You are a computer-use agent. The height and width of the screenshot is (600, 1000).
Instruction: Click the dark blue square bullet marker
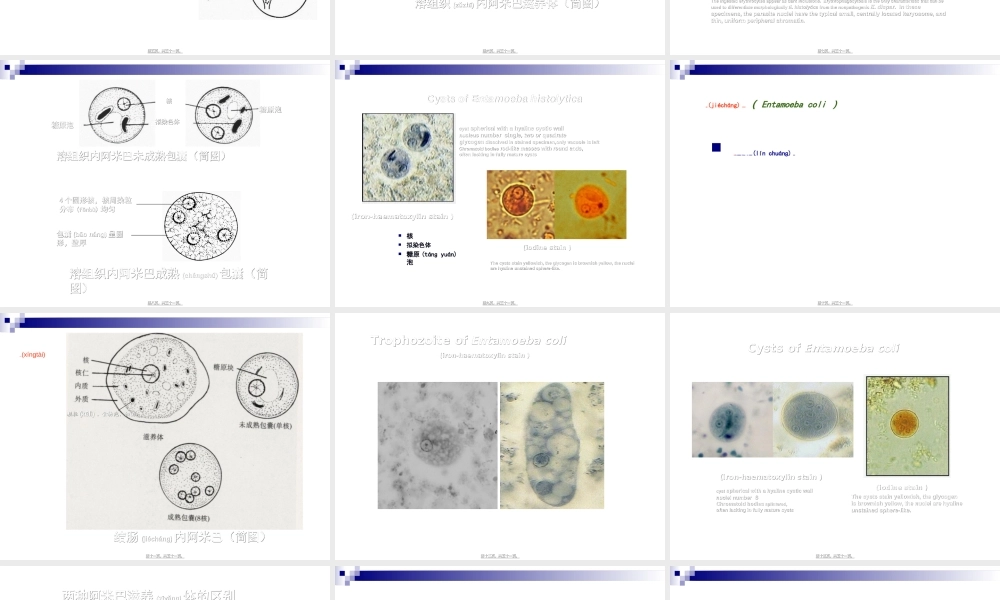(x=716, y=148)
